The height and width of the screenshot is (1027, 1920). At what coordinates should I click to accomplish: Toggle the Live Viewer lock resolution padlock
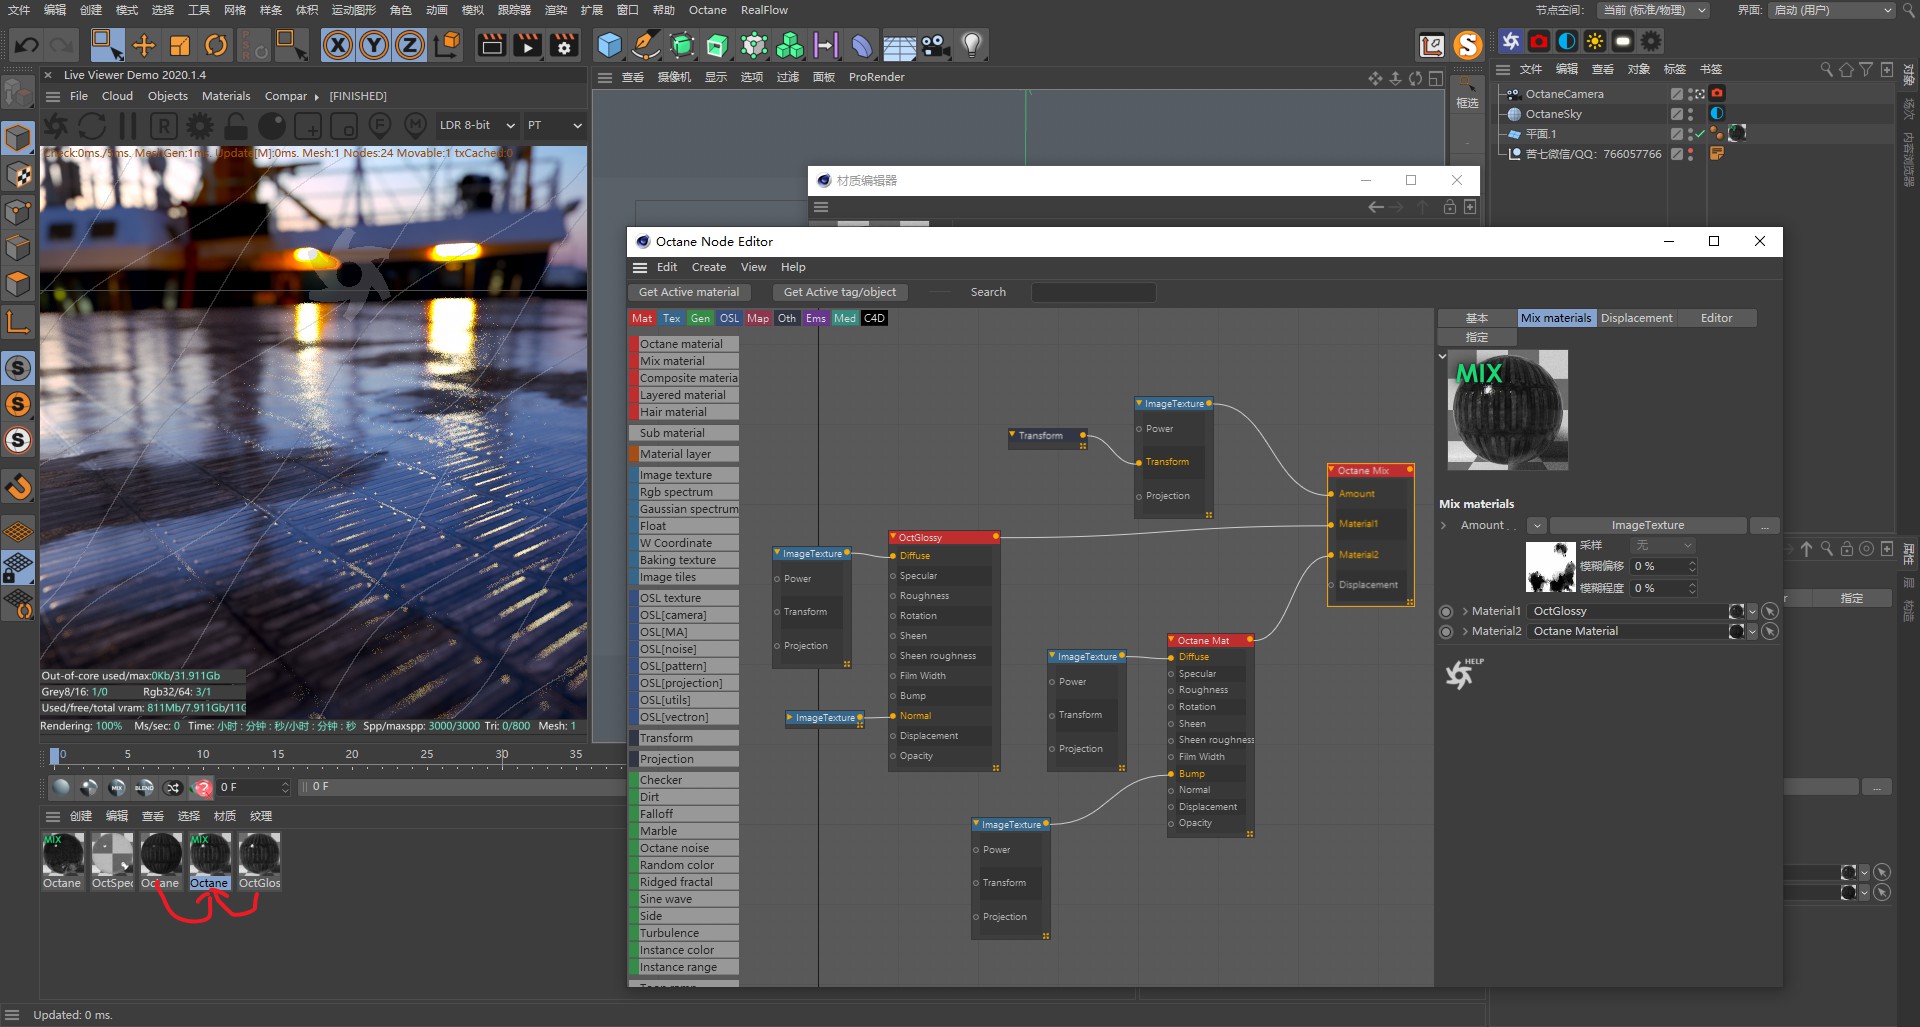pos(236,126)
